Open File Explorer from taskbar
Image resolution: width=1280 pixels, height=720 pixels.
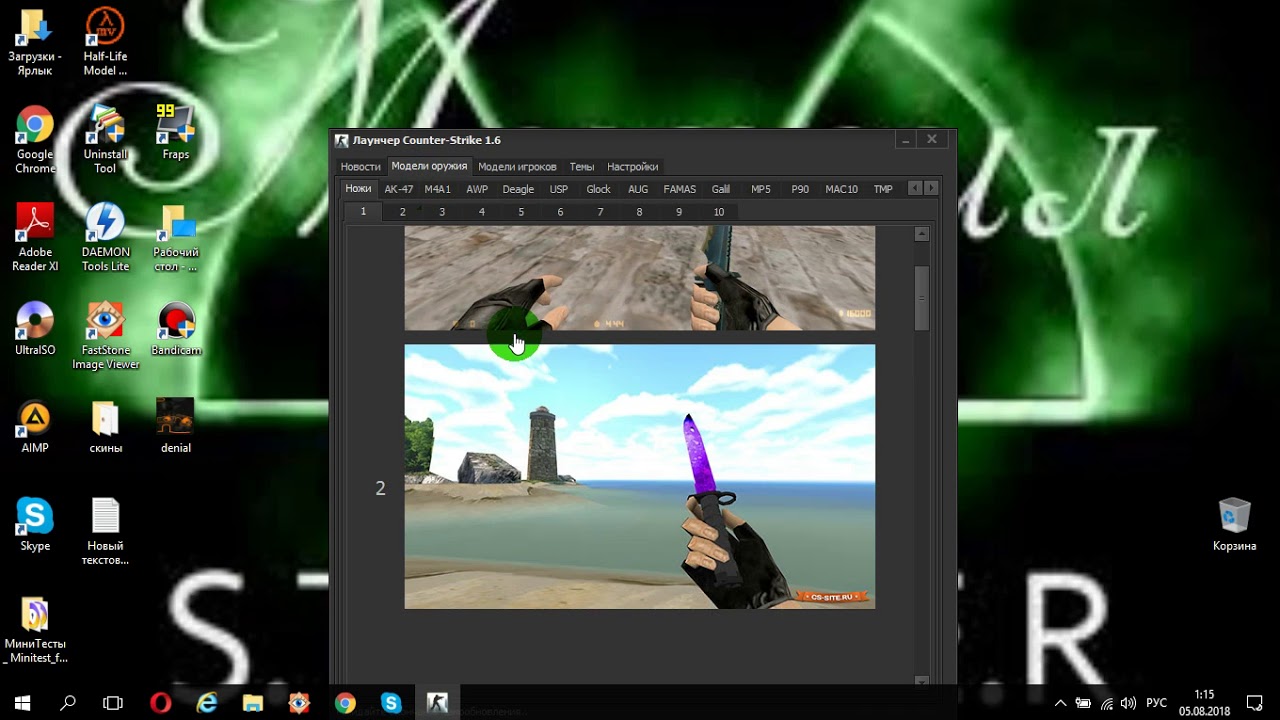(x=252, y=703)
